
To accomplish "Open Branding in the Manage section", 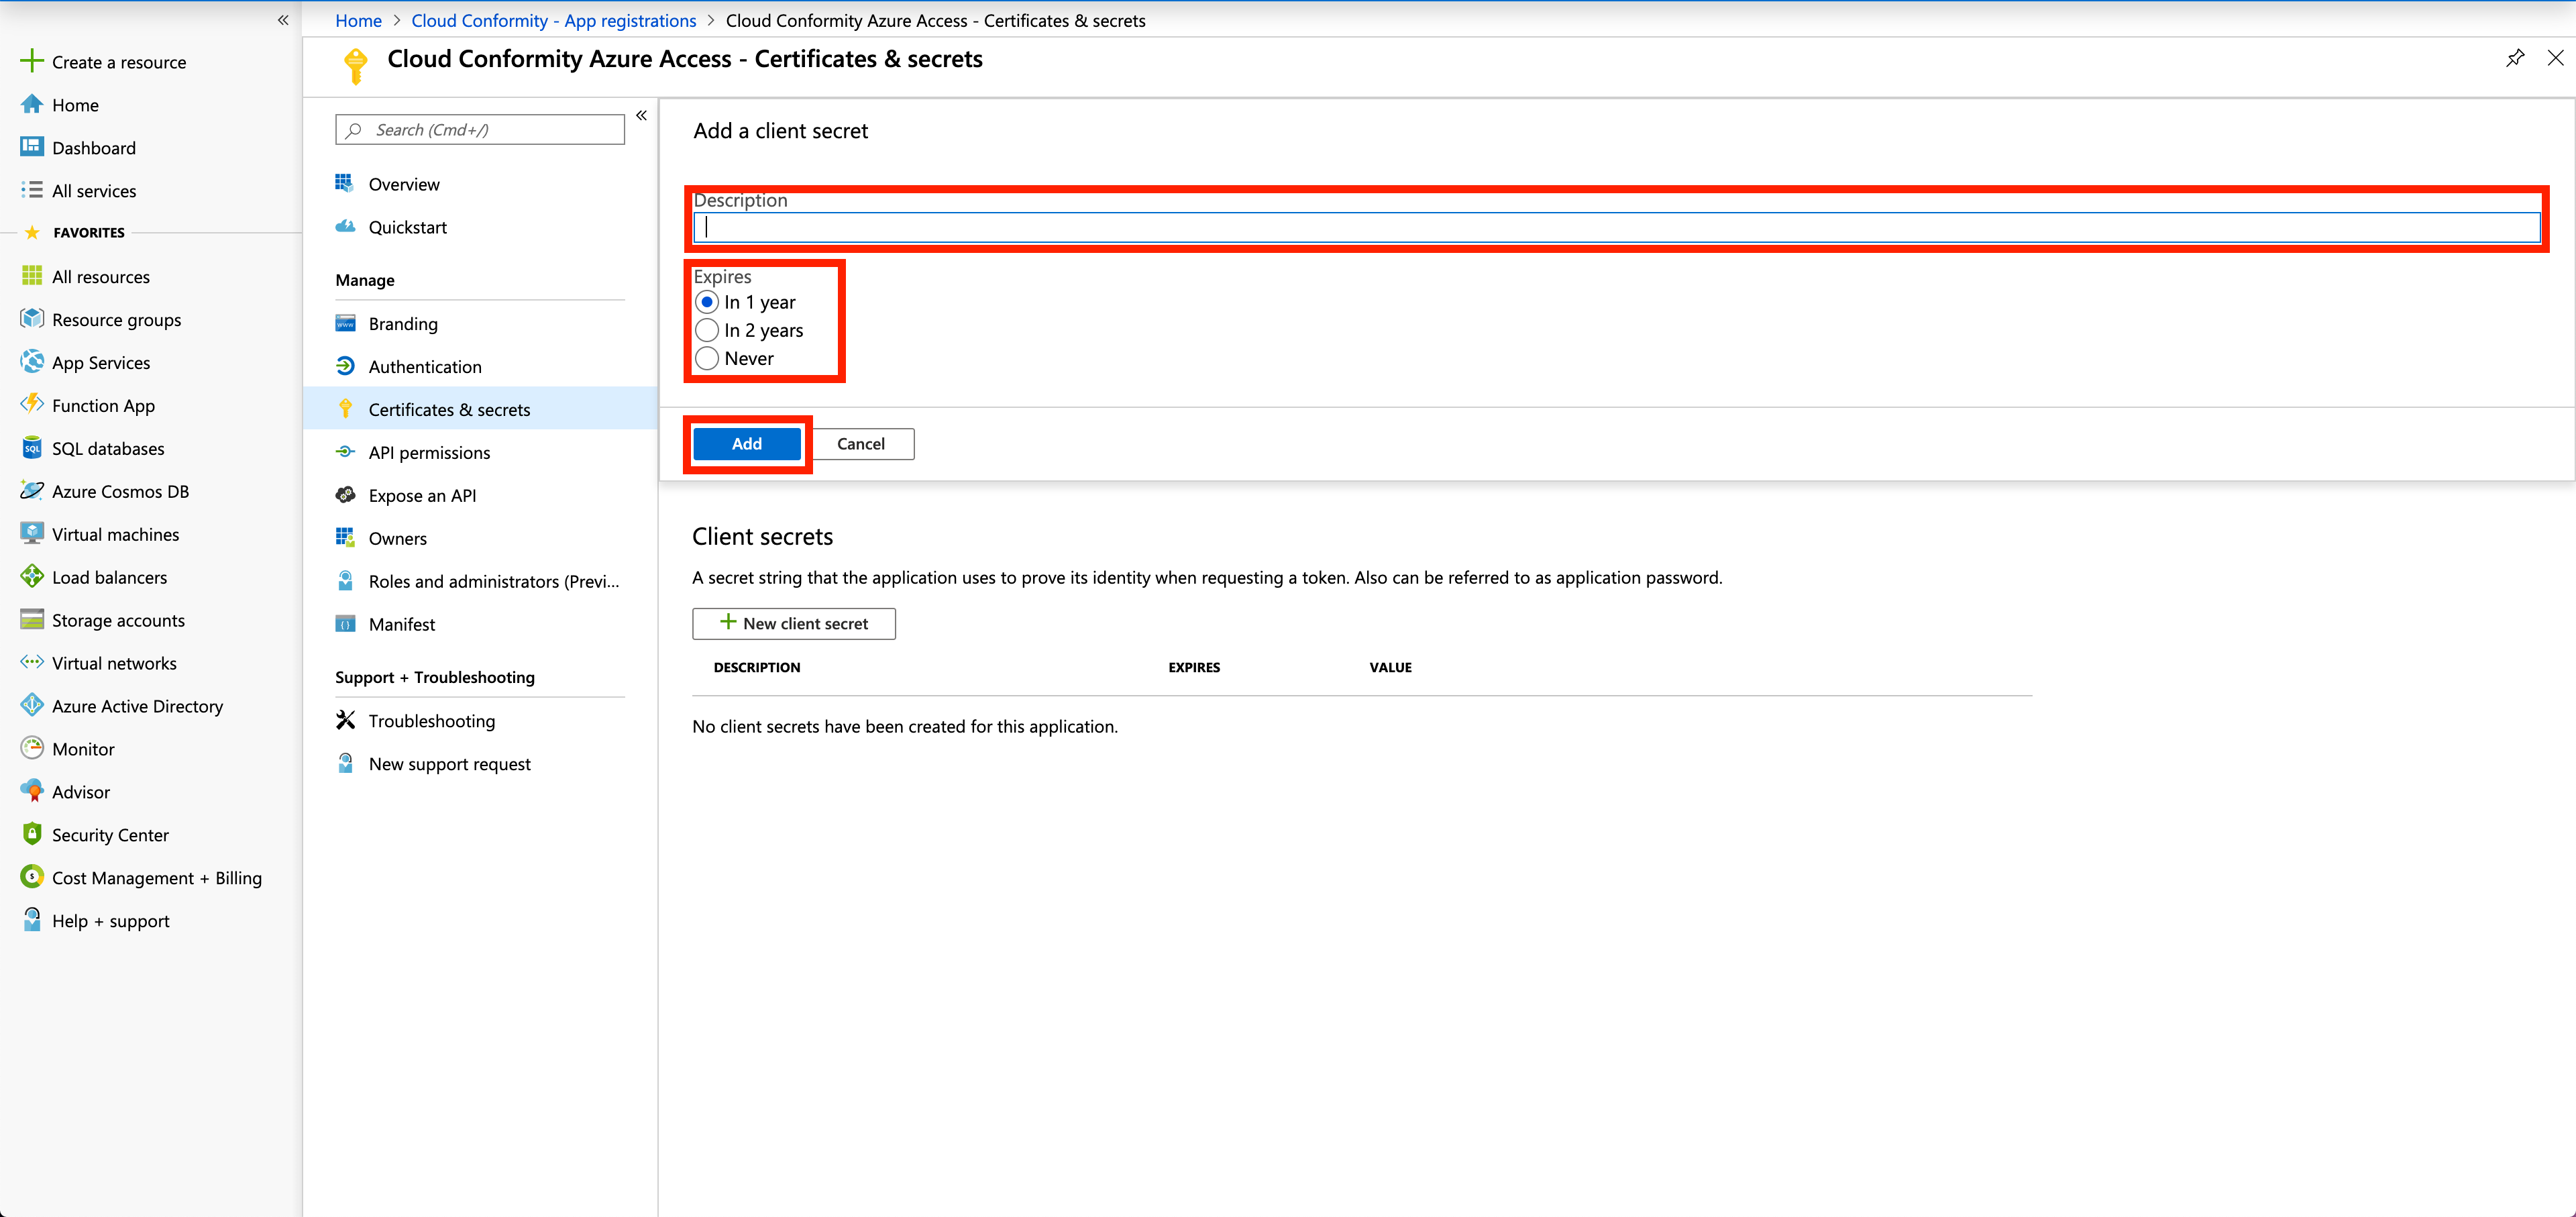I will tap(480, 323).
